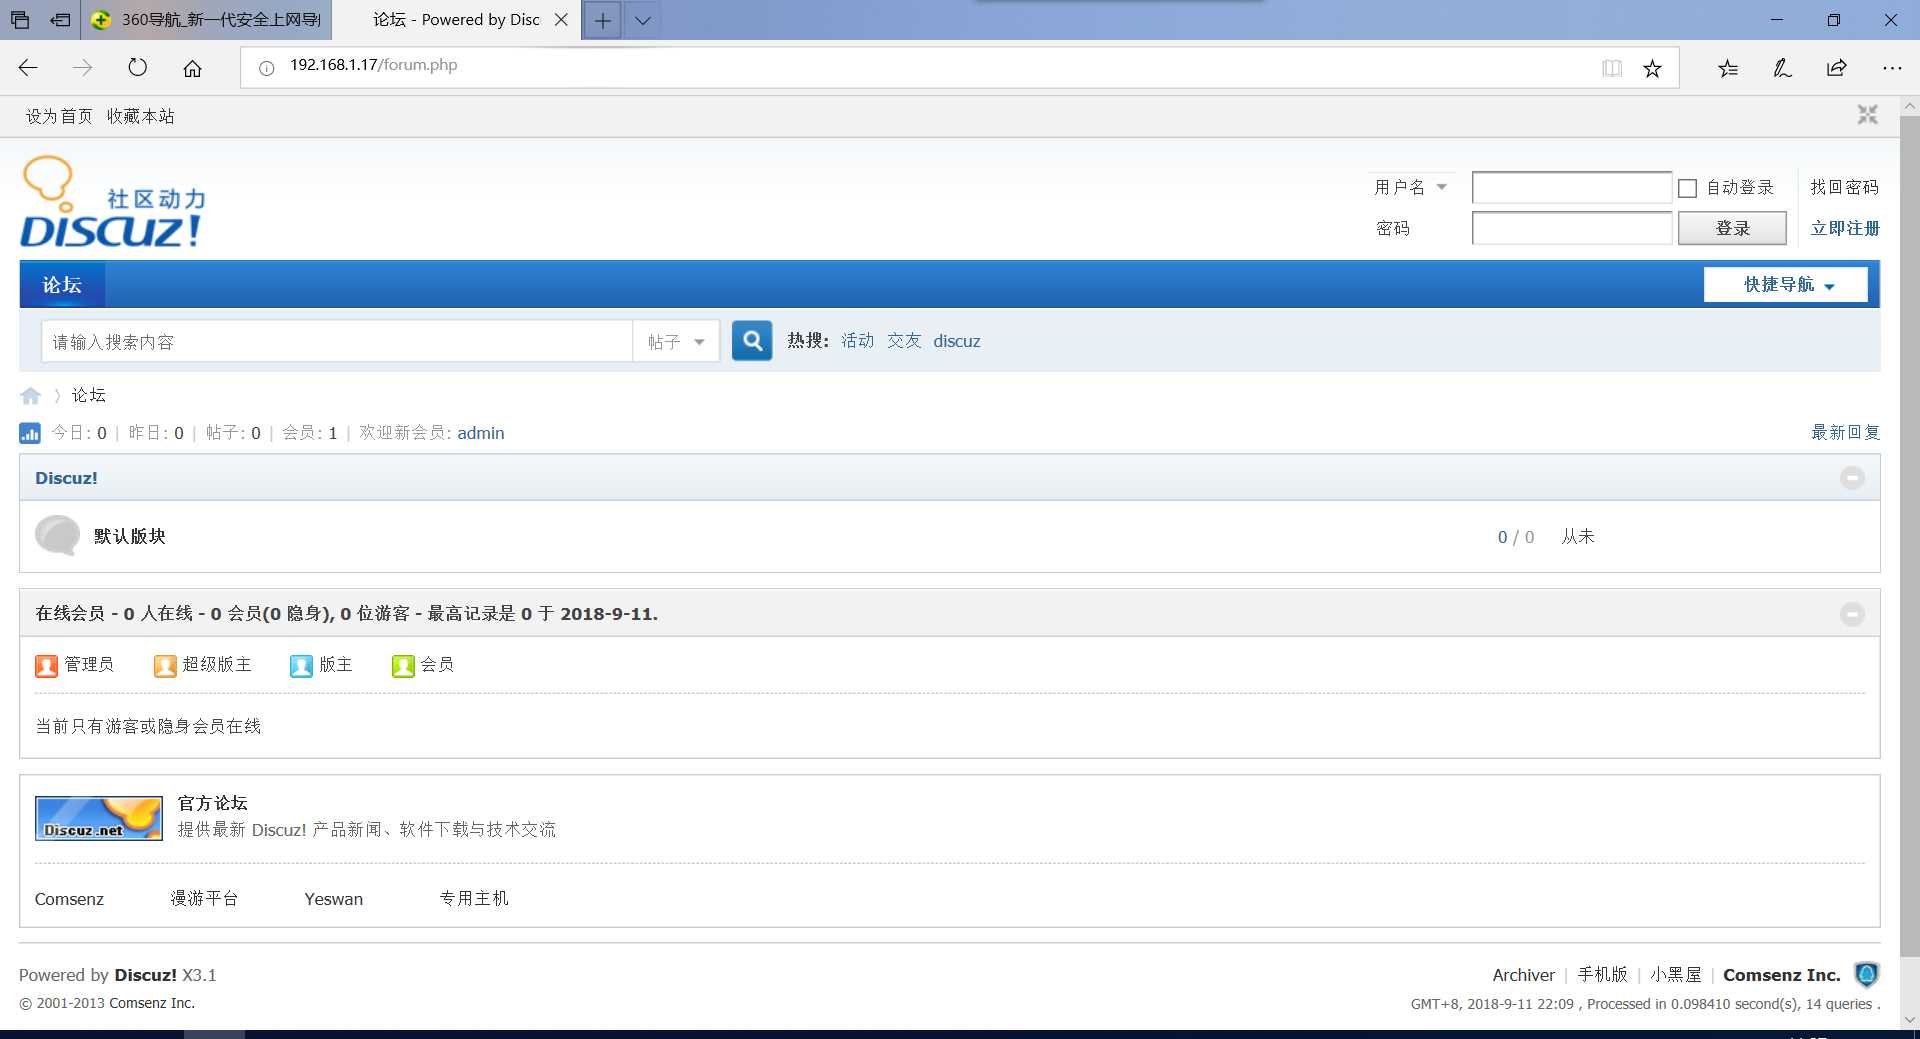This screenshot has height=1039, width=1920.
Task: Click the 漫游平台 friend link
Action: 204,899
